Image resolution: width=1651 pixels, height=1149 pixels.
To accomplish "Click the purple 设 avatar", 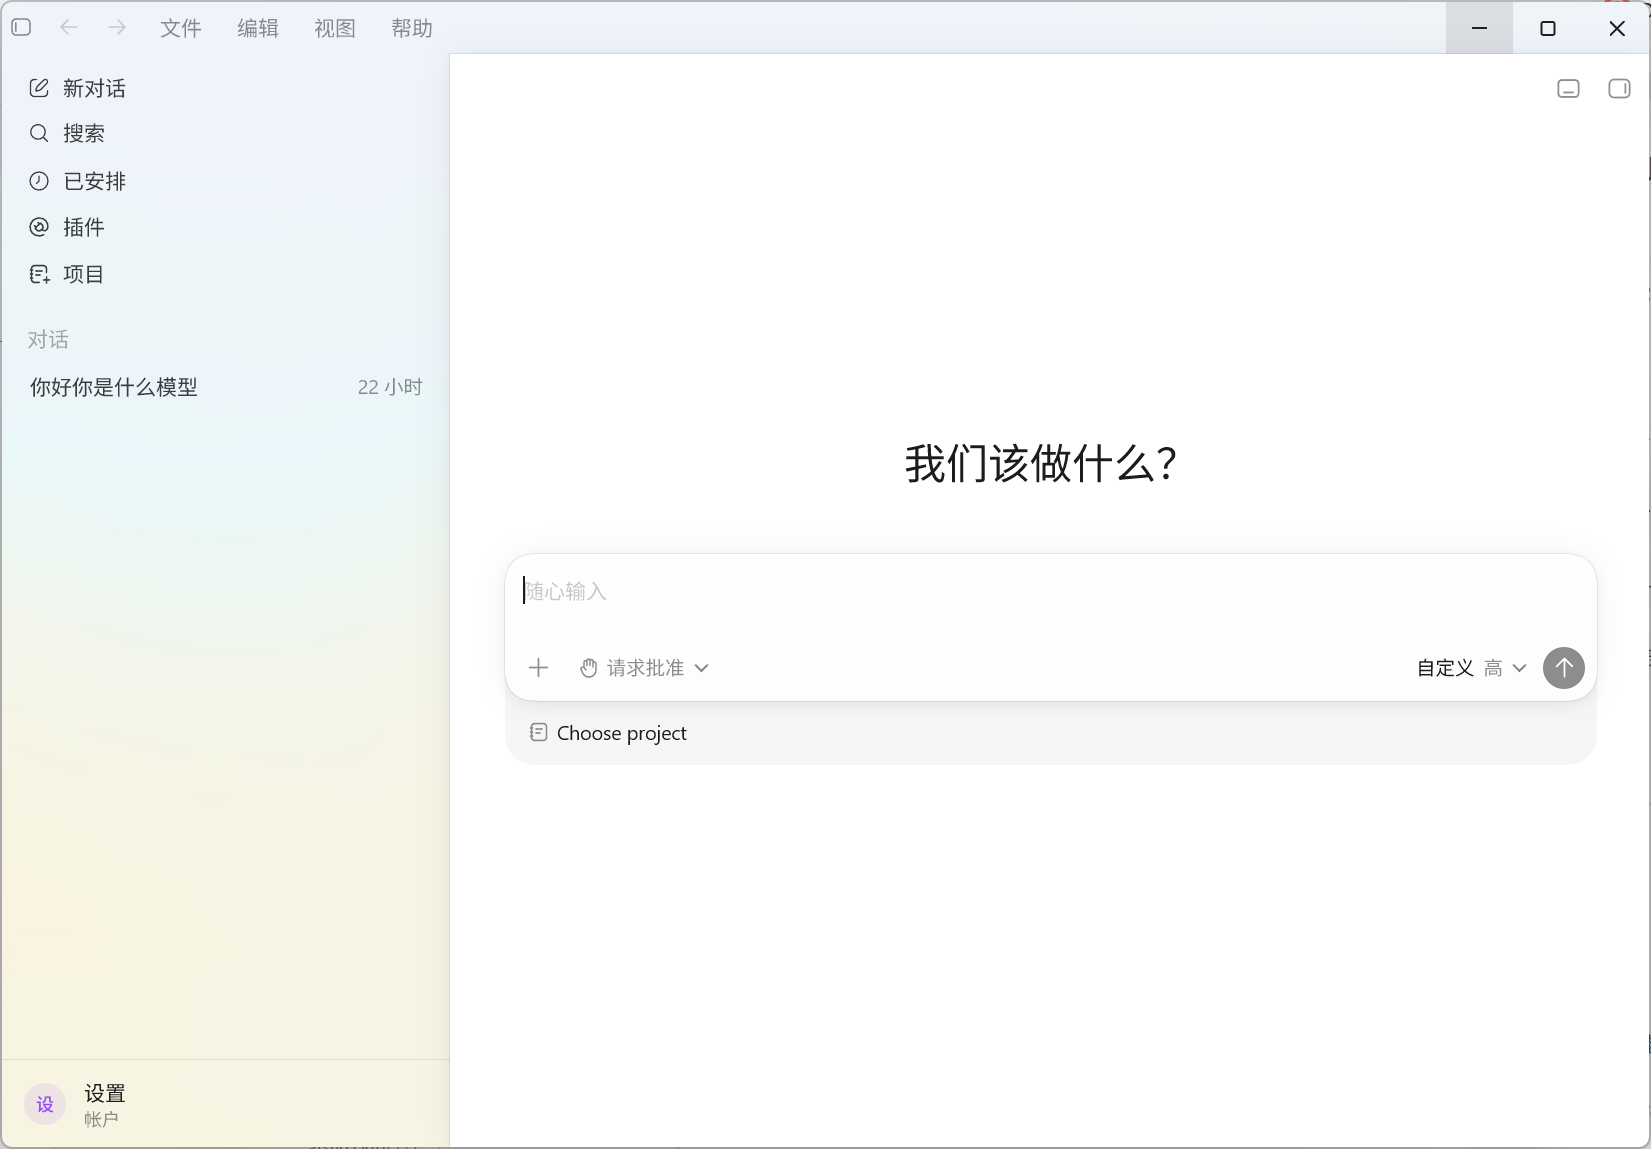I will [x=45, y=1104].
